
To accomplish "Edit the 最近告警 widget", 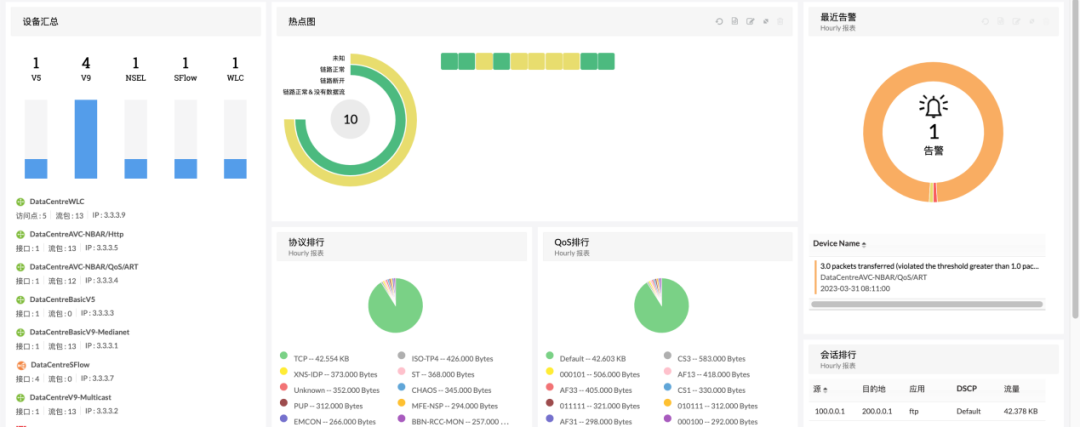I will coord(1016,21).
